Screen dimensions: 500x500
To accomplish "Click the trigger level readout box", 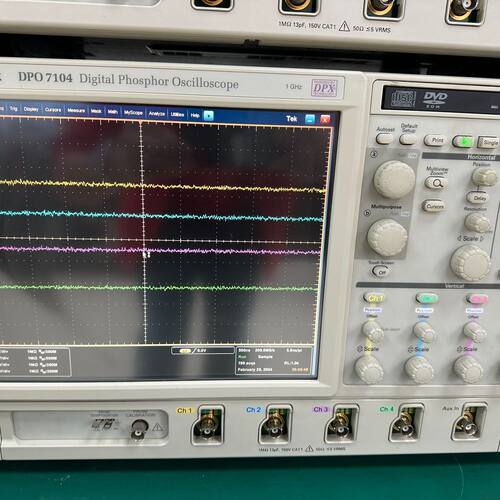I will pos(203,351).
